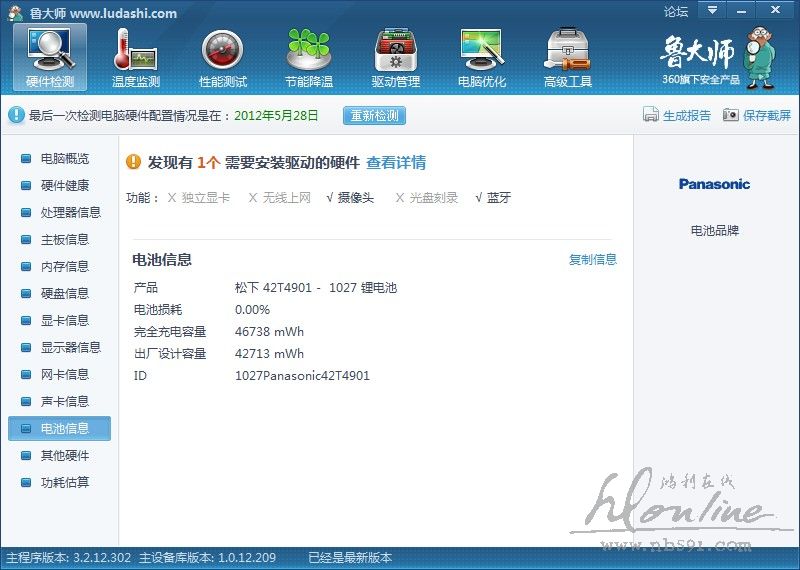Screen dimensions: 800x570
Task: Click the 独立显卡 feature label
Action: [x=206, y=197]
